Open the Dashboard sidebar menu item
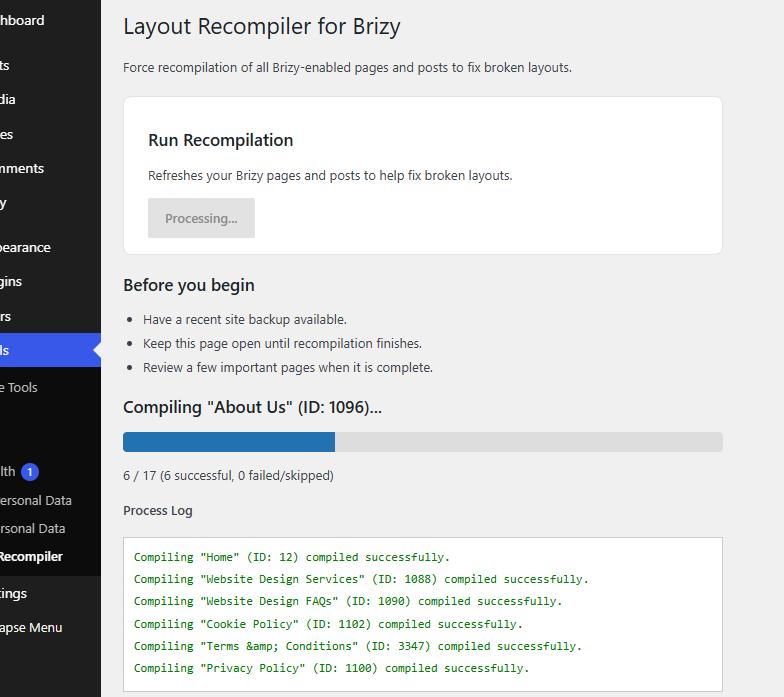The height and width of the screenshot is (697, 784). [x=22, y=20]
